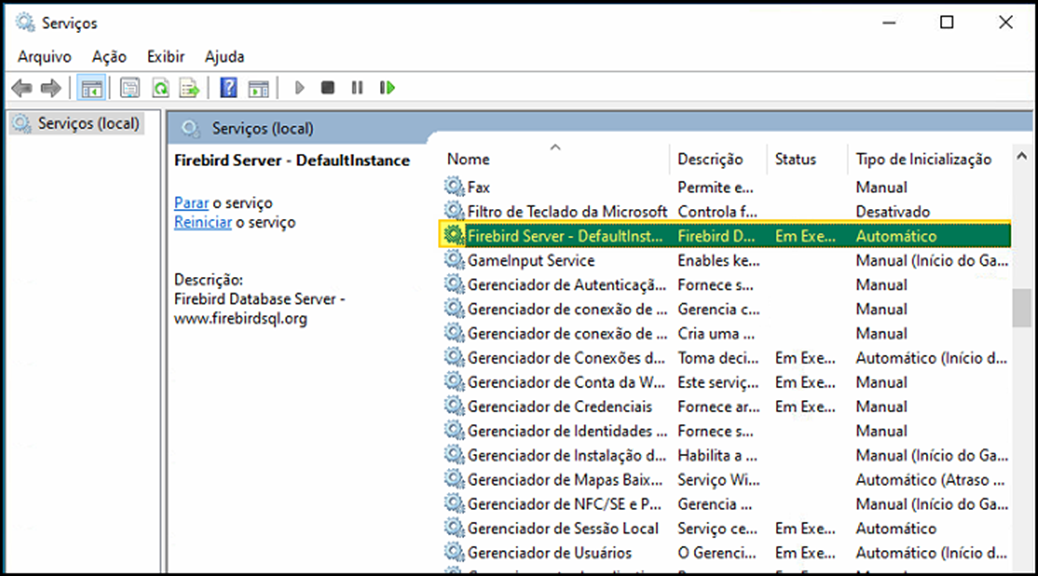Image resolution: width=1038 pixels, height=576 pixels.
Task: Select Gerenciador de Conexões d... row name
Action: [566, 358]
